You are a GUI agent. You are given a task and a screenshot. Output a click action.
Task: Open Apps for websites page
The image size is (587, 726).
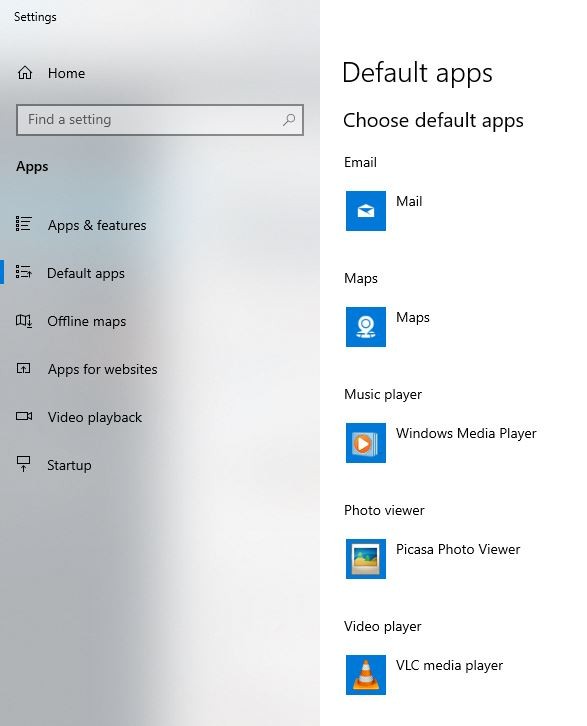pyautogui.click(x=102, y=369)
